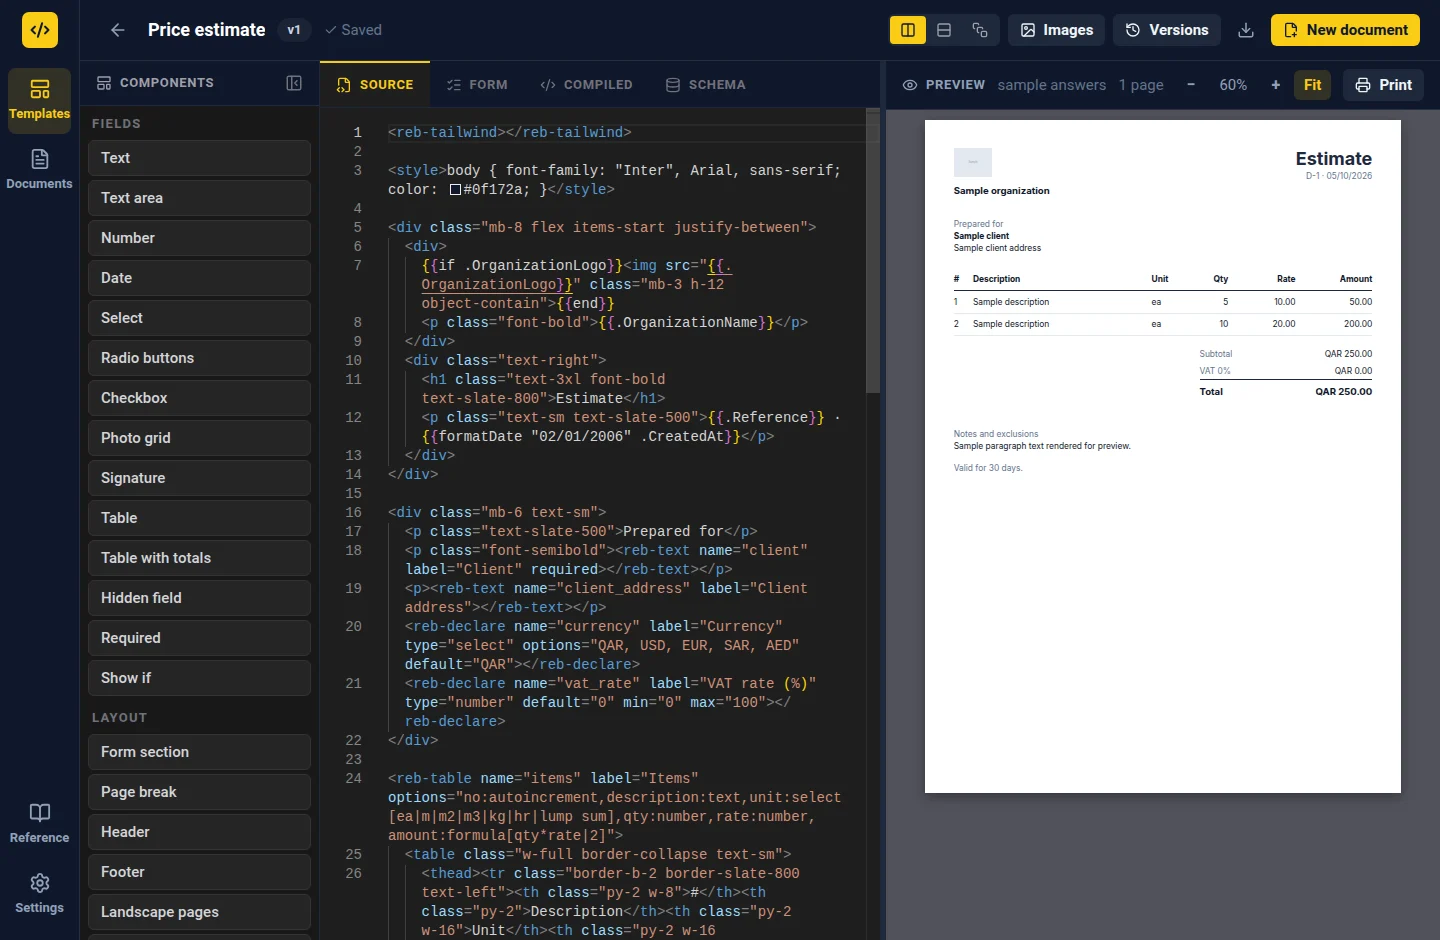Open the Versions history

[x=1167, y=30]
